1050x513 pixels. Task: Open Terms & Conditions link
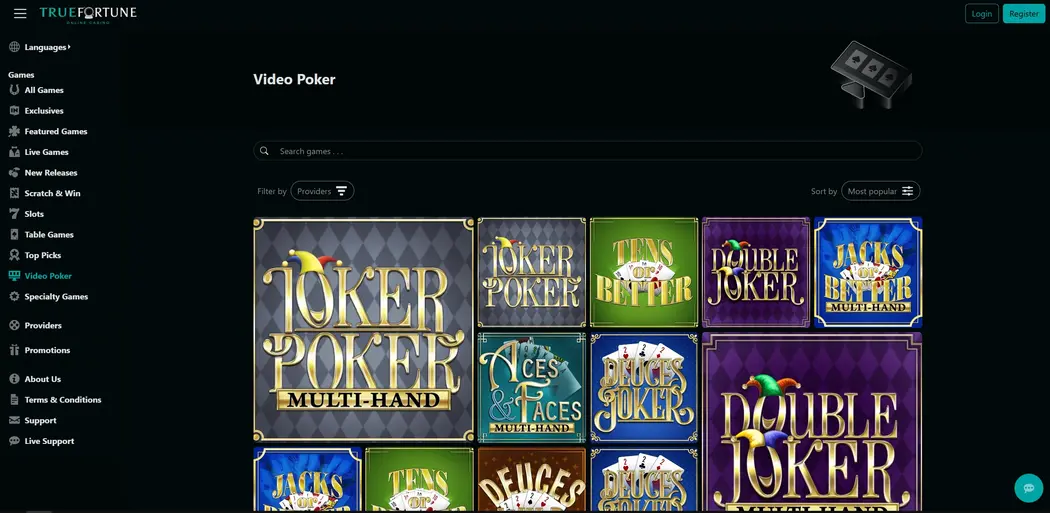pos(63,399)
